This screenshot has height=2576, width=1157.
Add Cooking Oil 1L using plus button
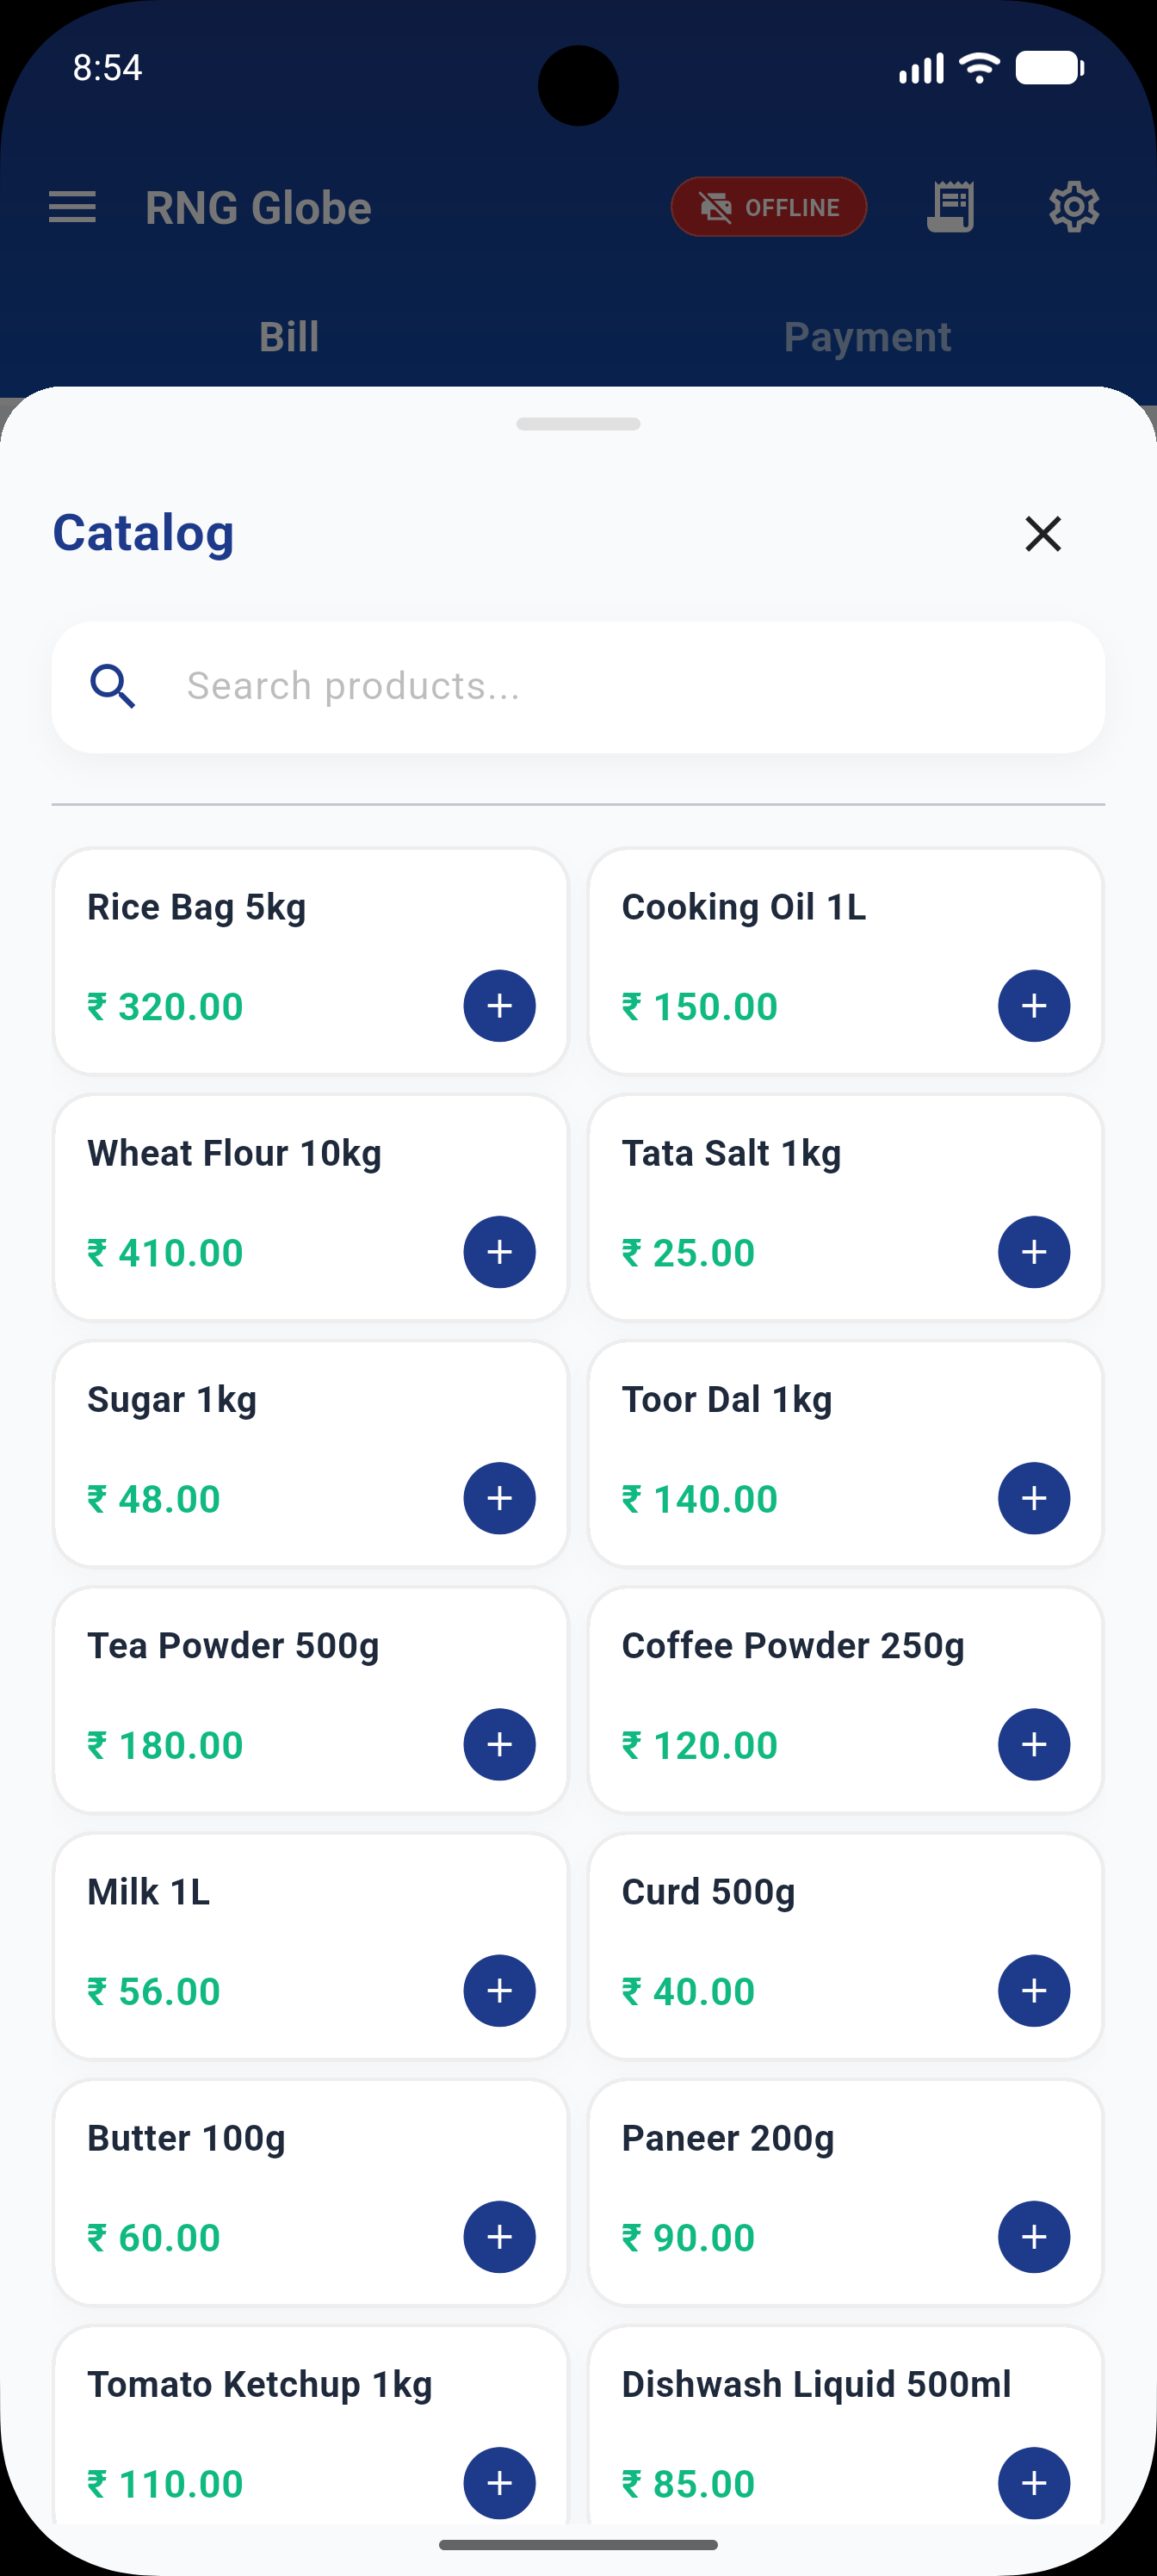(x=1034, y=1005)
